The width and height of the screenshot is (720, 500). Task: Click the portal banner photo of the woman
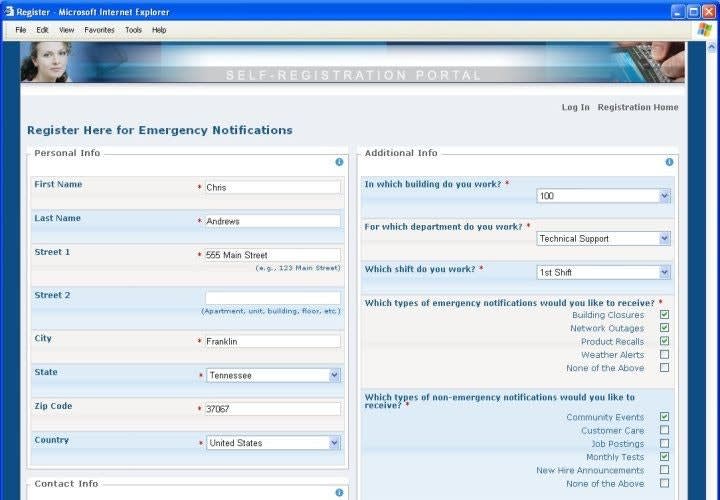[x=46, y=62]
